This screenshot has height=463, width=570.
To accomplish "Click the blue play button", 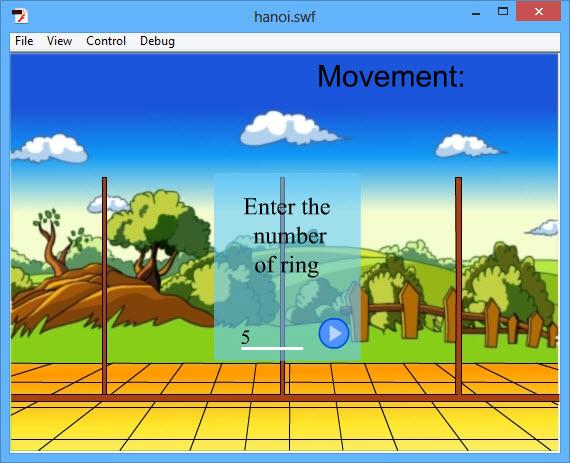I will click(x=334, y=333).
